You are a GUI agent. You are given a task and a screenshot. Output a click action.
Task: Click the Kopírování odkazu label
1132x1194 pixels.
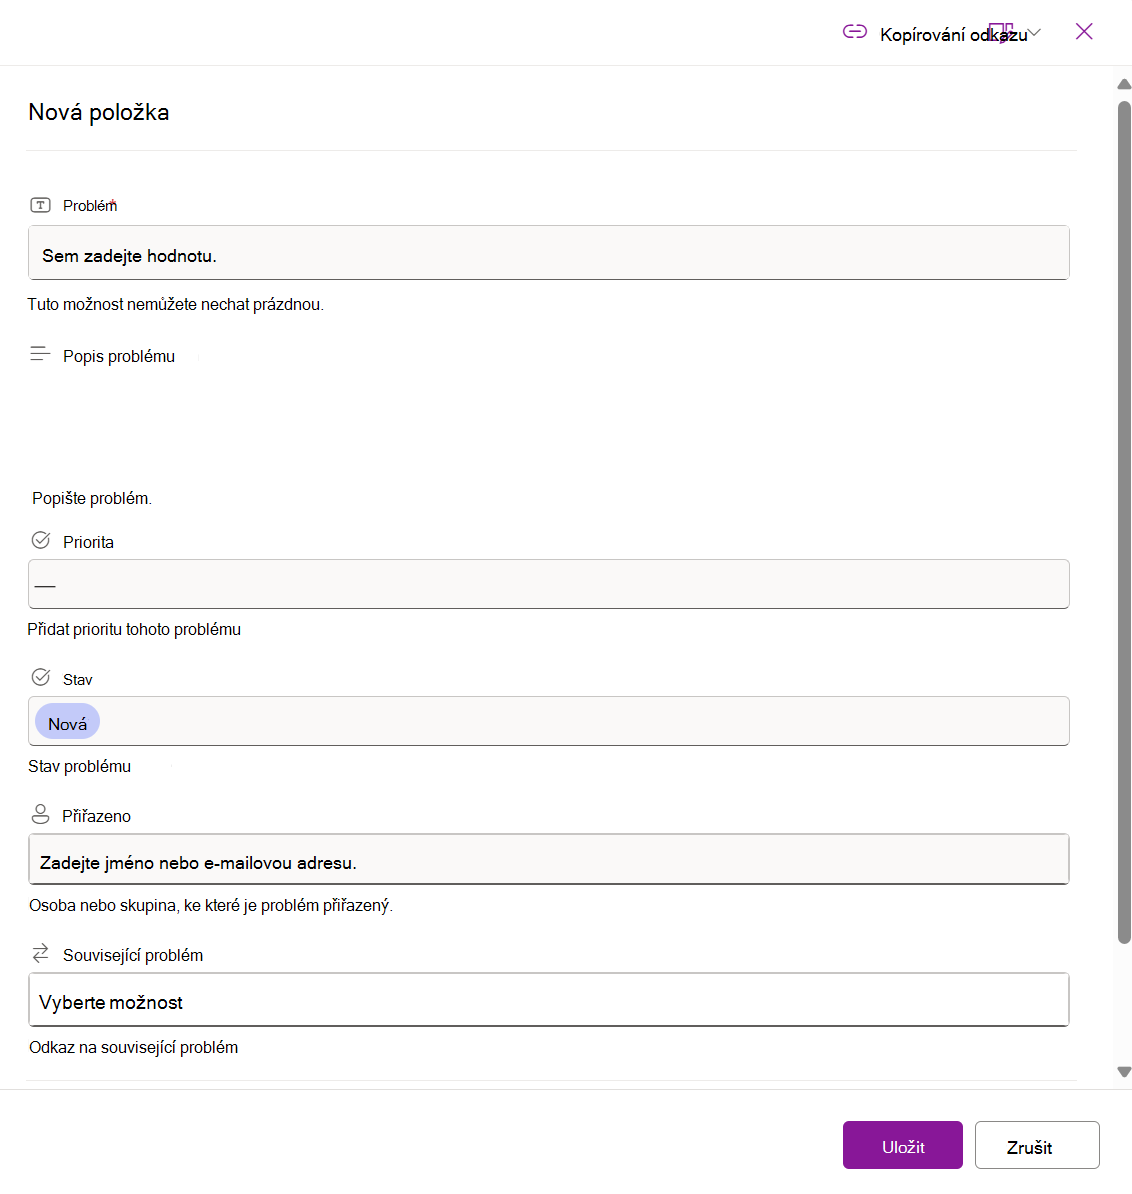point(953,35)
